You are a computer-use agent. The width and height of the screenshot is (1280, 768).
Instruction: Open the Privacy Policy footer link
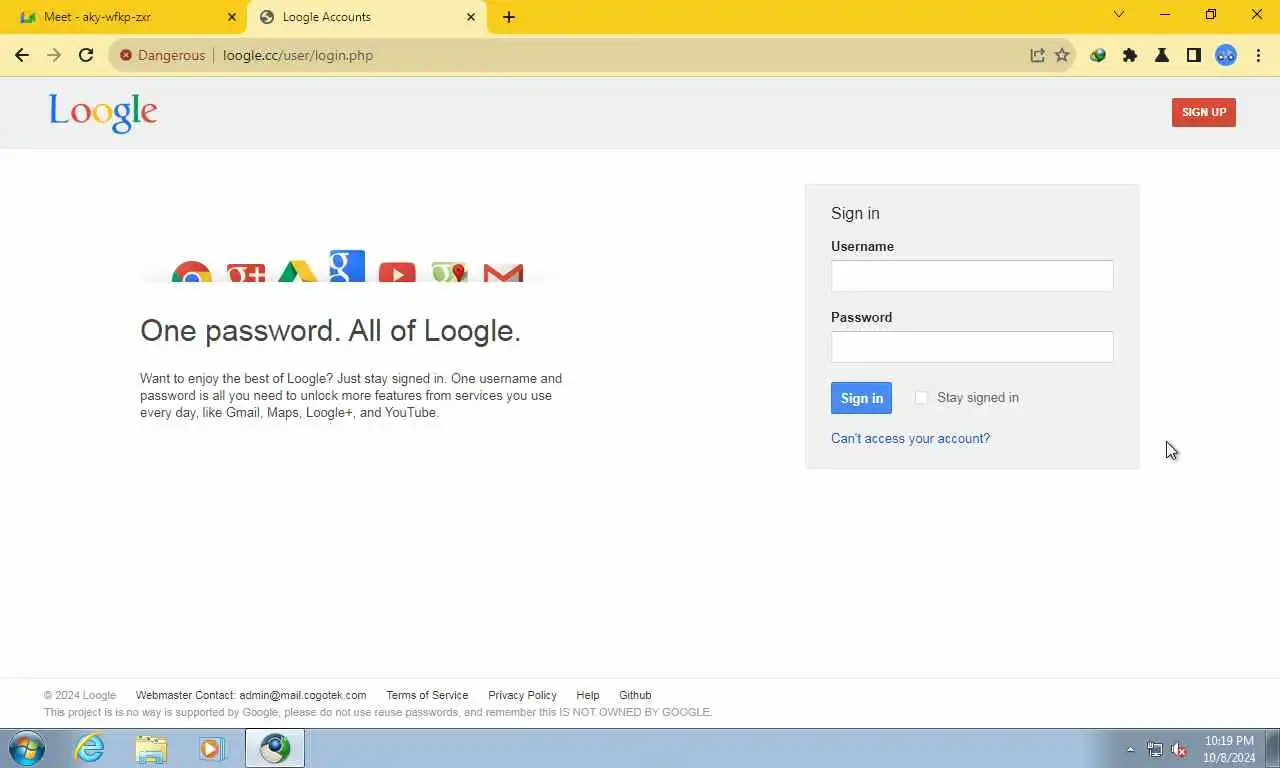[x=522, y=695]
